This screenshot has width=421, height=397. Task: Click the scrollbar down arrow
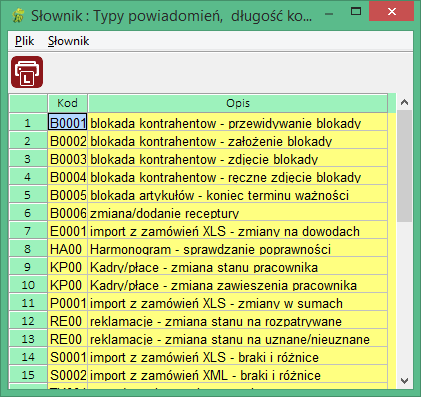(405, 381)
